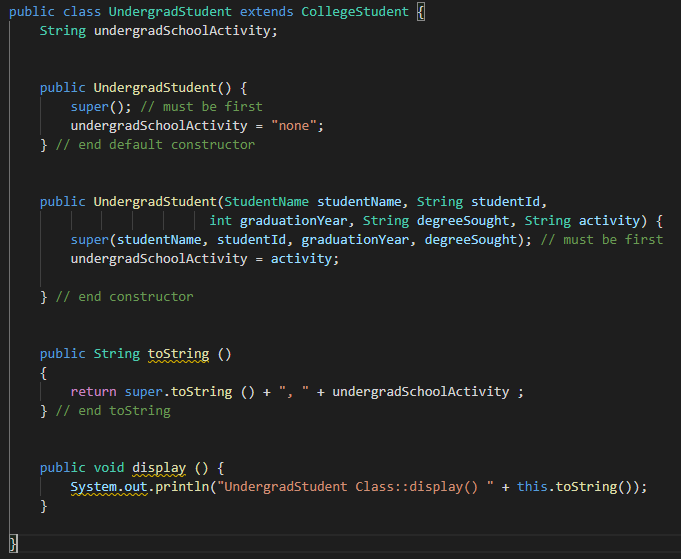Screen dimensions: 681x559
Task: Click the println method call
Action: [182, 487]
